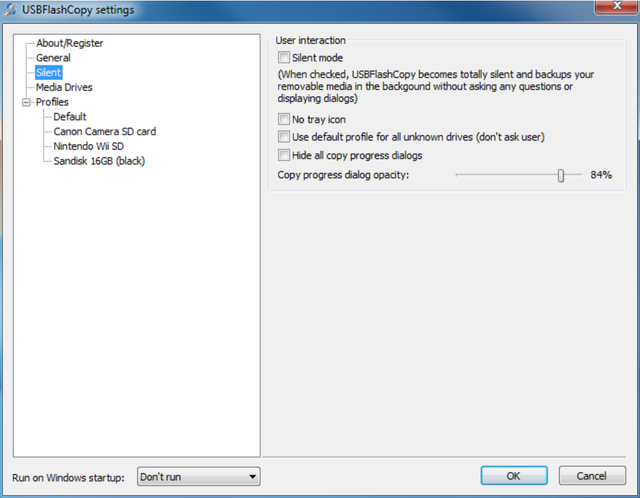Screen dimensions: 640x498
Task: Click the copy progress opacity slider handle
Action: tap(561, 176)
